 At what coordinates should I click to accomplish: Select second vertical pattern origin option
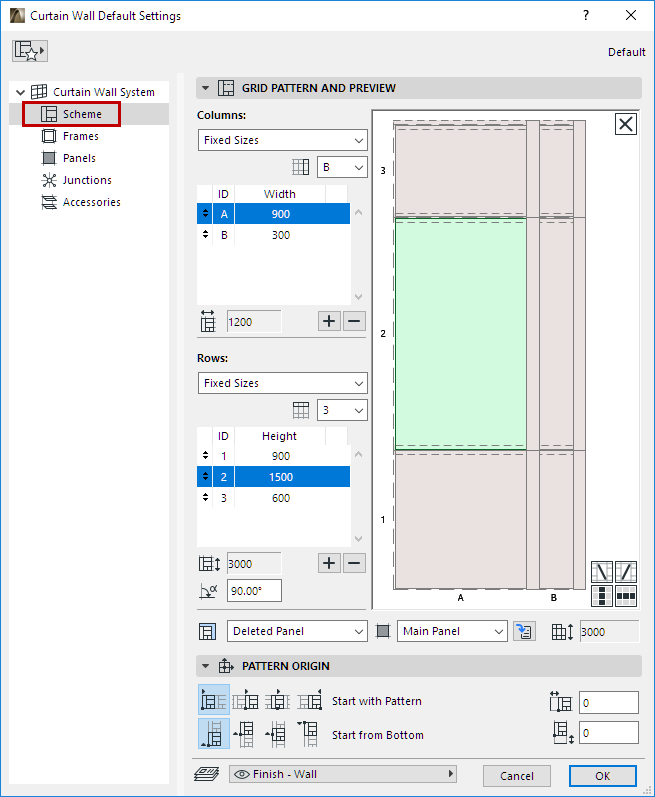245,734
